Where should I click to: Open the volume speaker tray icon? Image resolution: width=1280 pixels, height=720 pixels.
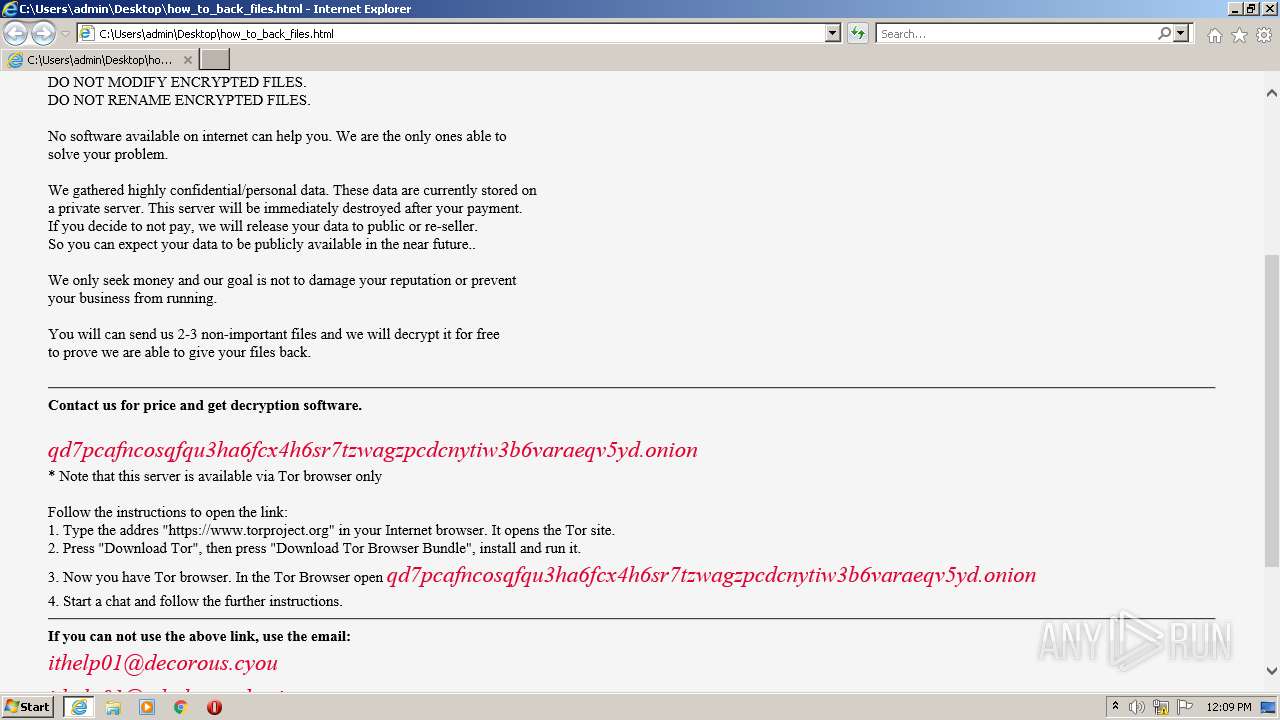[1137, 707]
